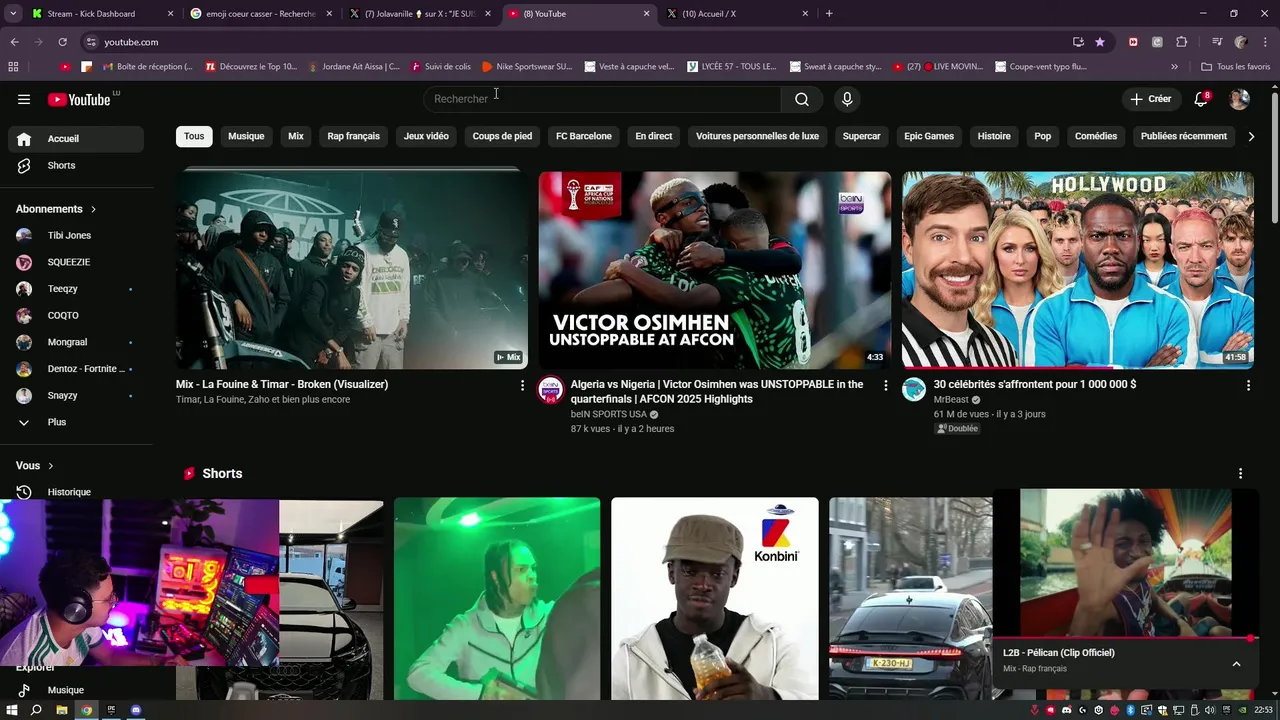Open the Shorts section options menu
The image size is (1280, 720).
(1240, 474)
